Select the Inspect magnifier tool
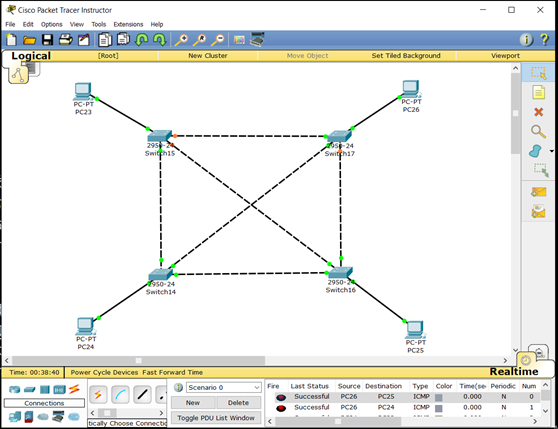The height and width of the screenshot is (429, 558). point(538,132)
